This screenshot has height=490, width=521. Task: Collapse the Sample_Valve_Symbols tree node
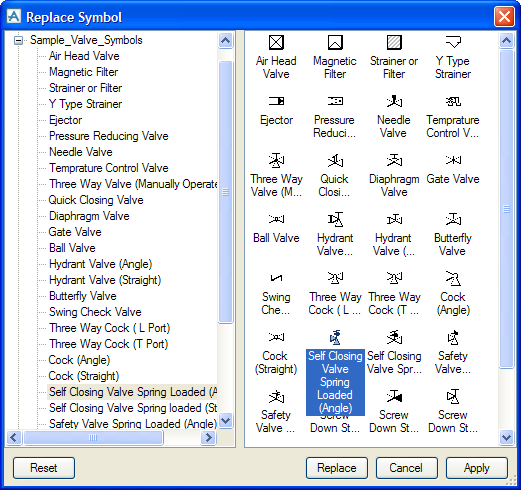19,41
